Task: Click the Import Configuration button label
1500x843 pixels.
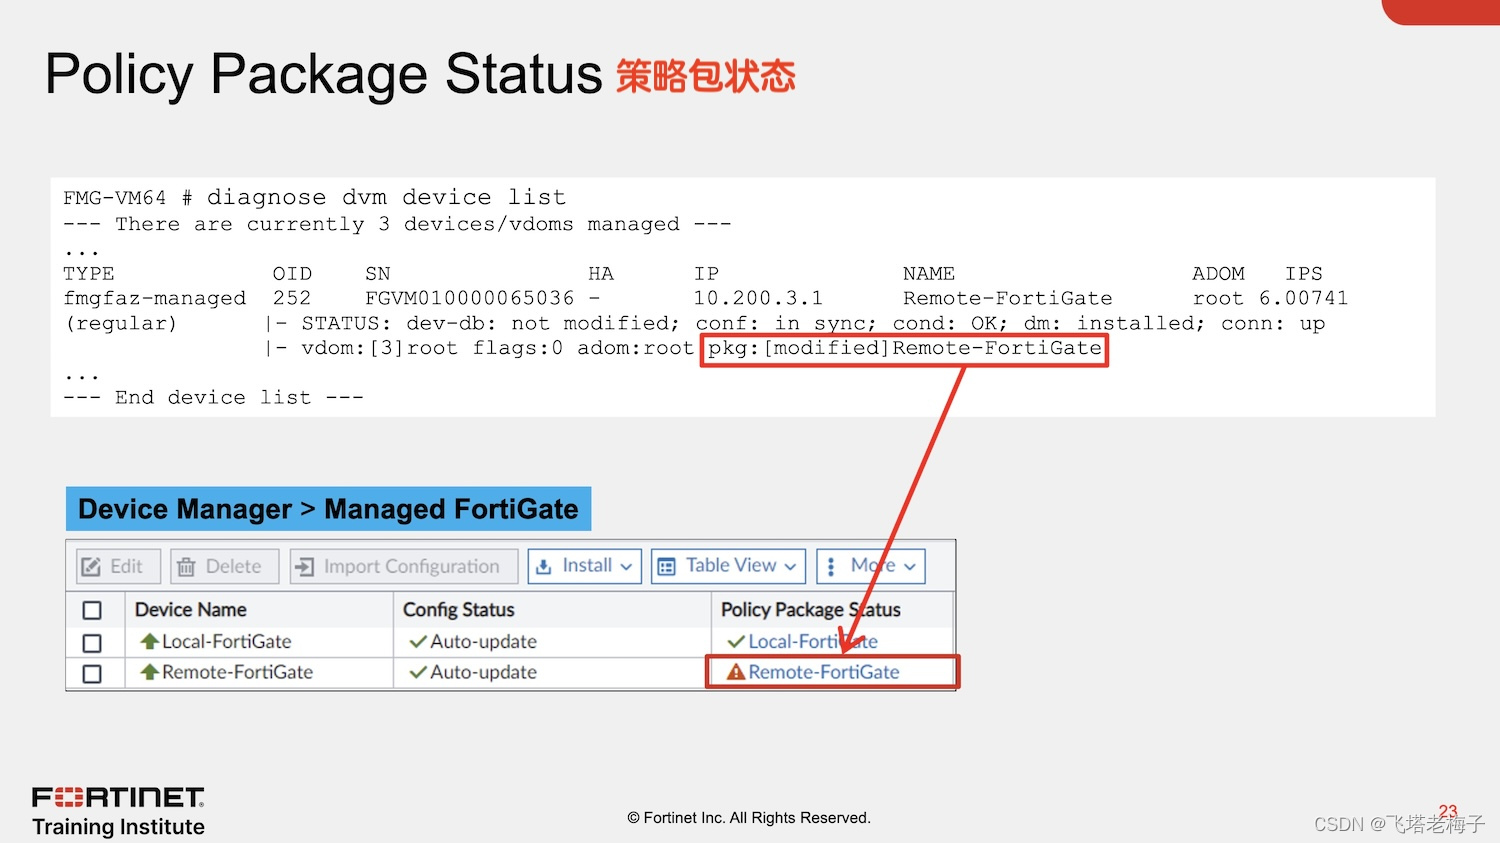Action: coord(411,567)
